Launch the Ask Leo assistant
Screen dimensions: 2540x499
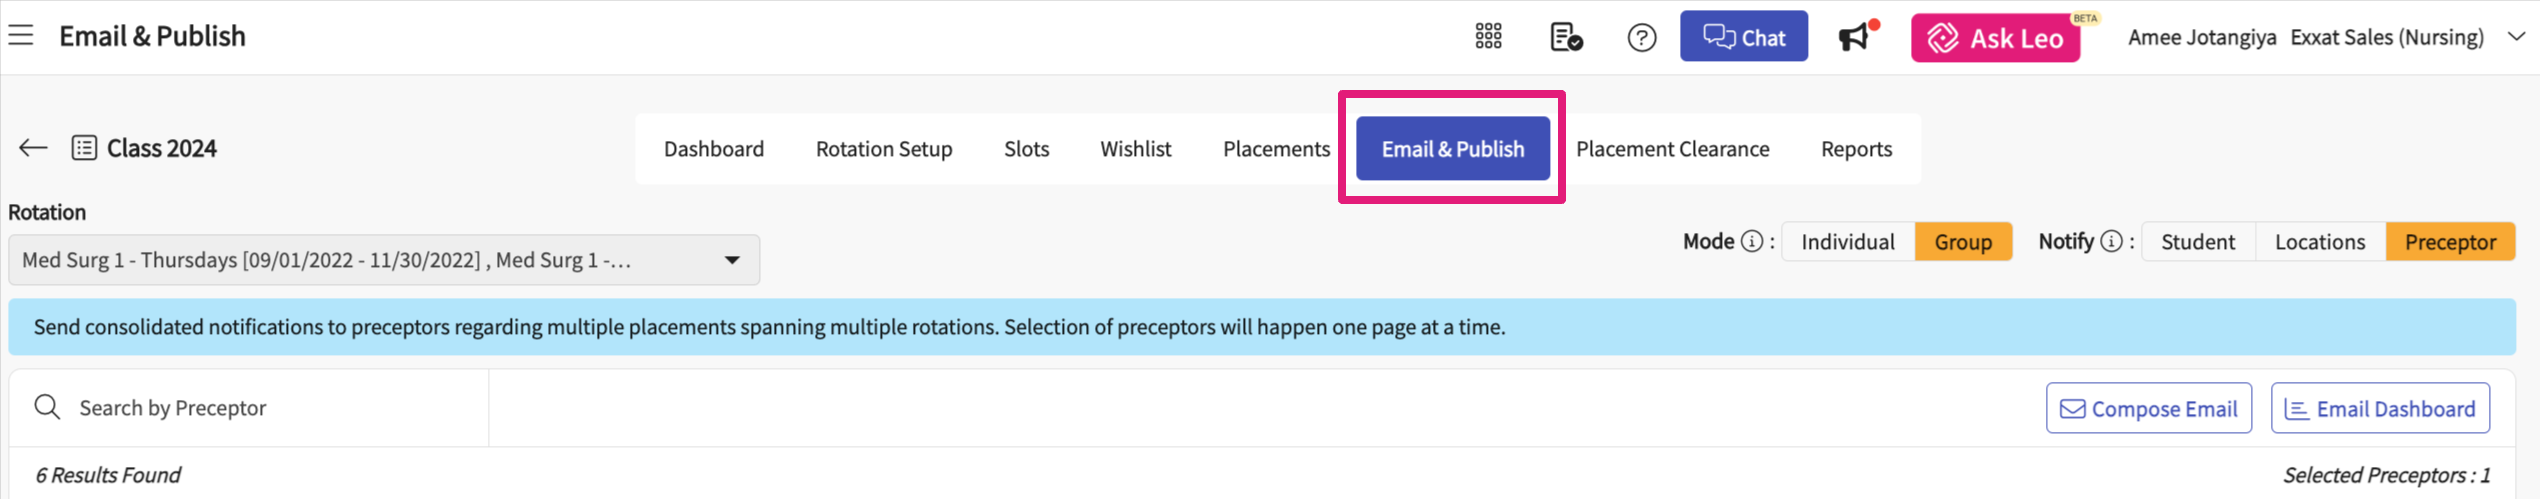point(1995,38)
